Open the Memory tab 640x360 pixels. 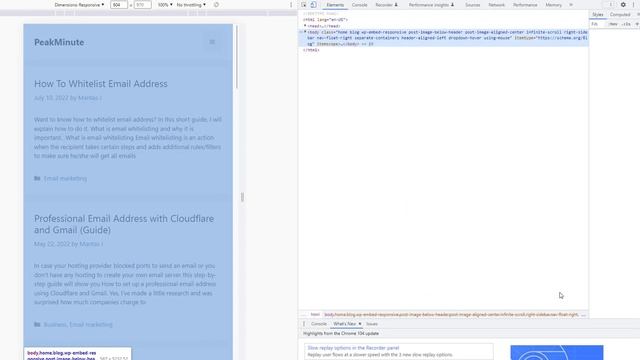point(553,5)
